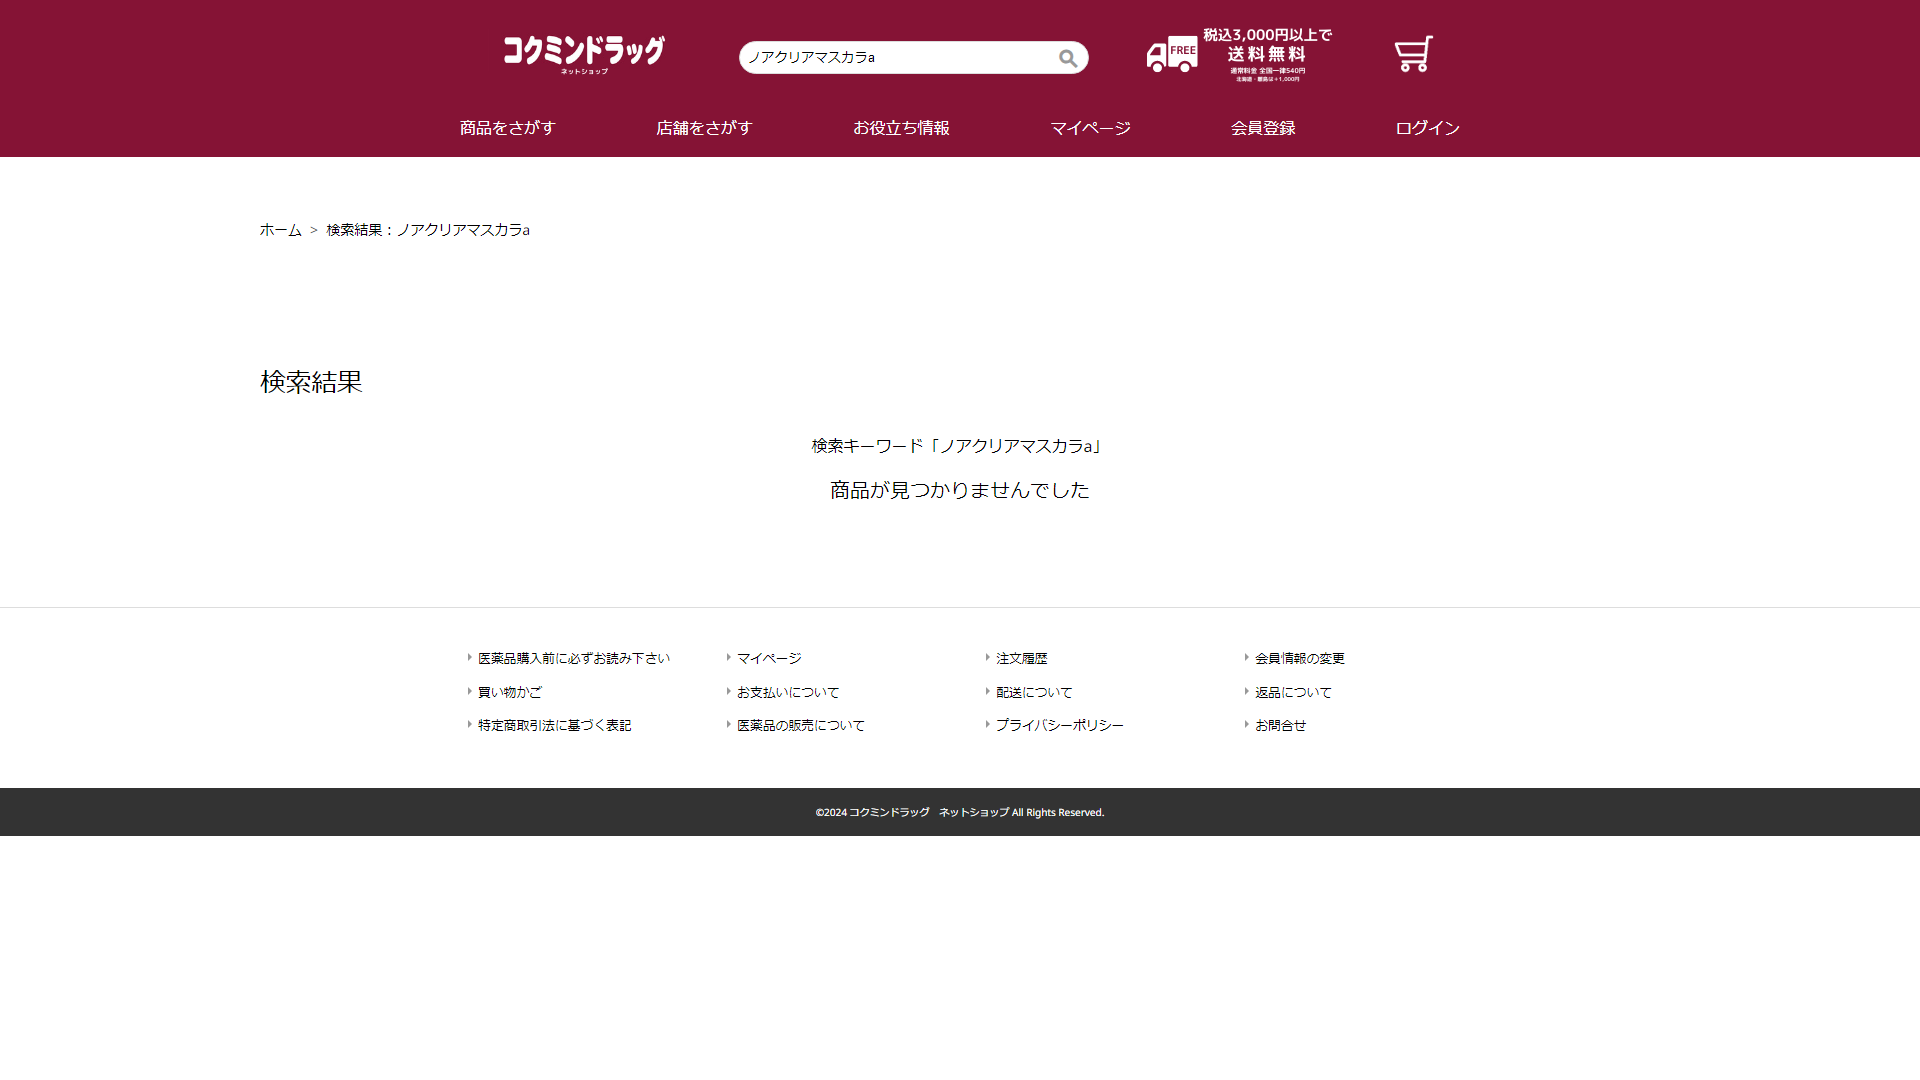Go to マイページ in the header

tap(1090, 128)
